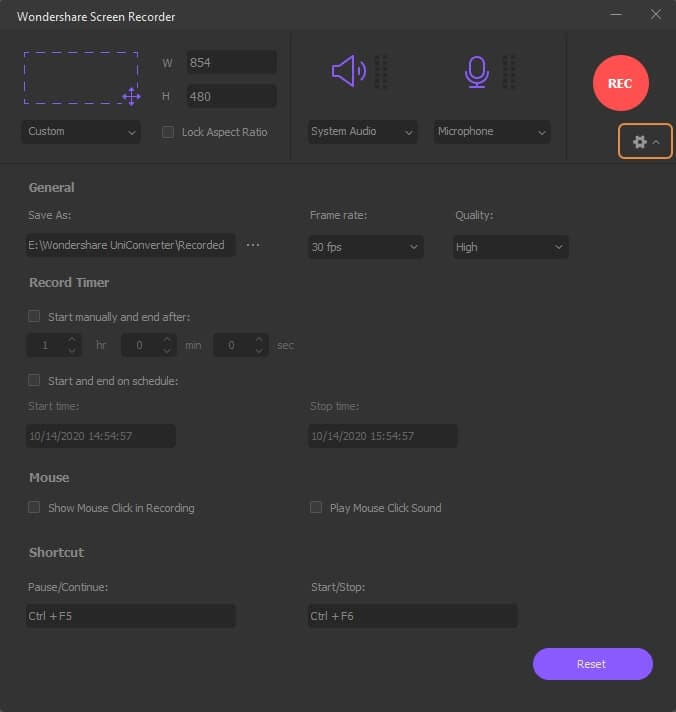The image size is (676, 712).
Task: Collapse settings with the gear icon
Action: pos(645,142)
